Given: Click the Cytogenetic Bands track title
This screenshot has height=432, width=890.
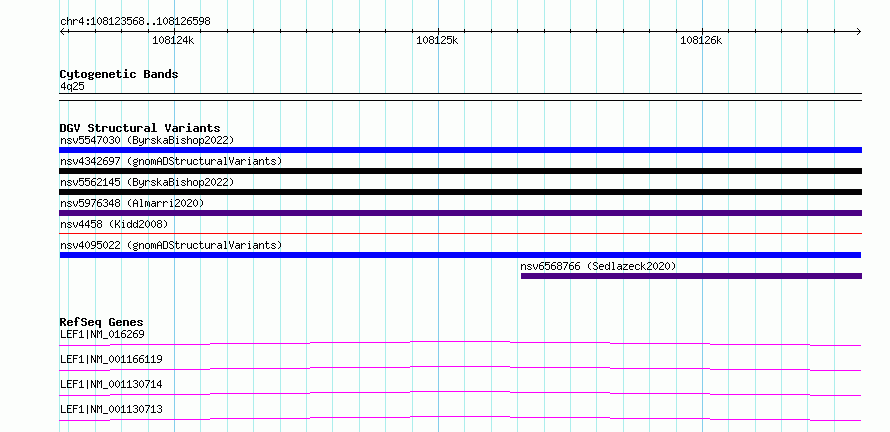Looking at the screenshot, I should click(119, 74).
